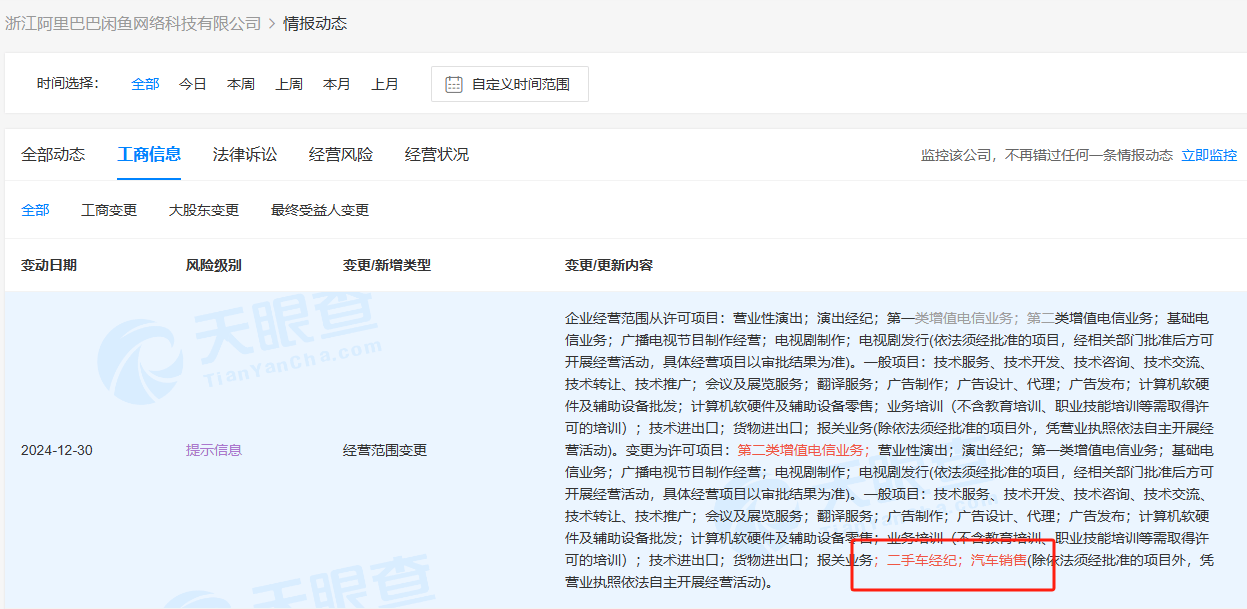Choose the 上月 time filter
The height and width of the screenshot is (609, 1247).
pyautogui.click(x=385, y=84)
